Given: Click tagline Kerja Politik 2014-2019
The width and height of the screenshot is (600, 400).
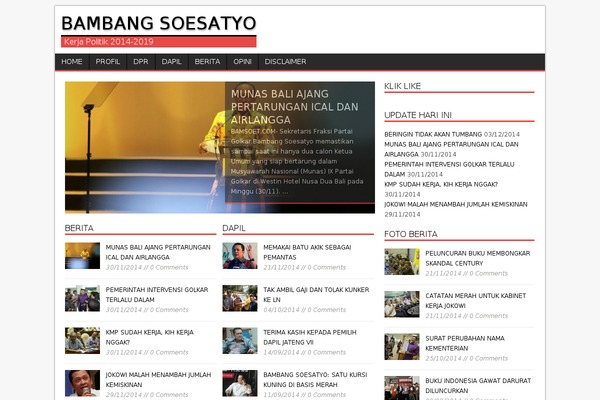Looking at the screenshot, I should 109,42.
